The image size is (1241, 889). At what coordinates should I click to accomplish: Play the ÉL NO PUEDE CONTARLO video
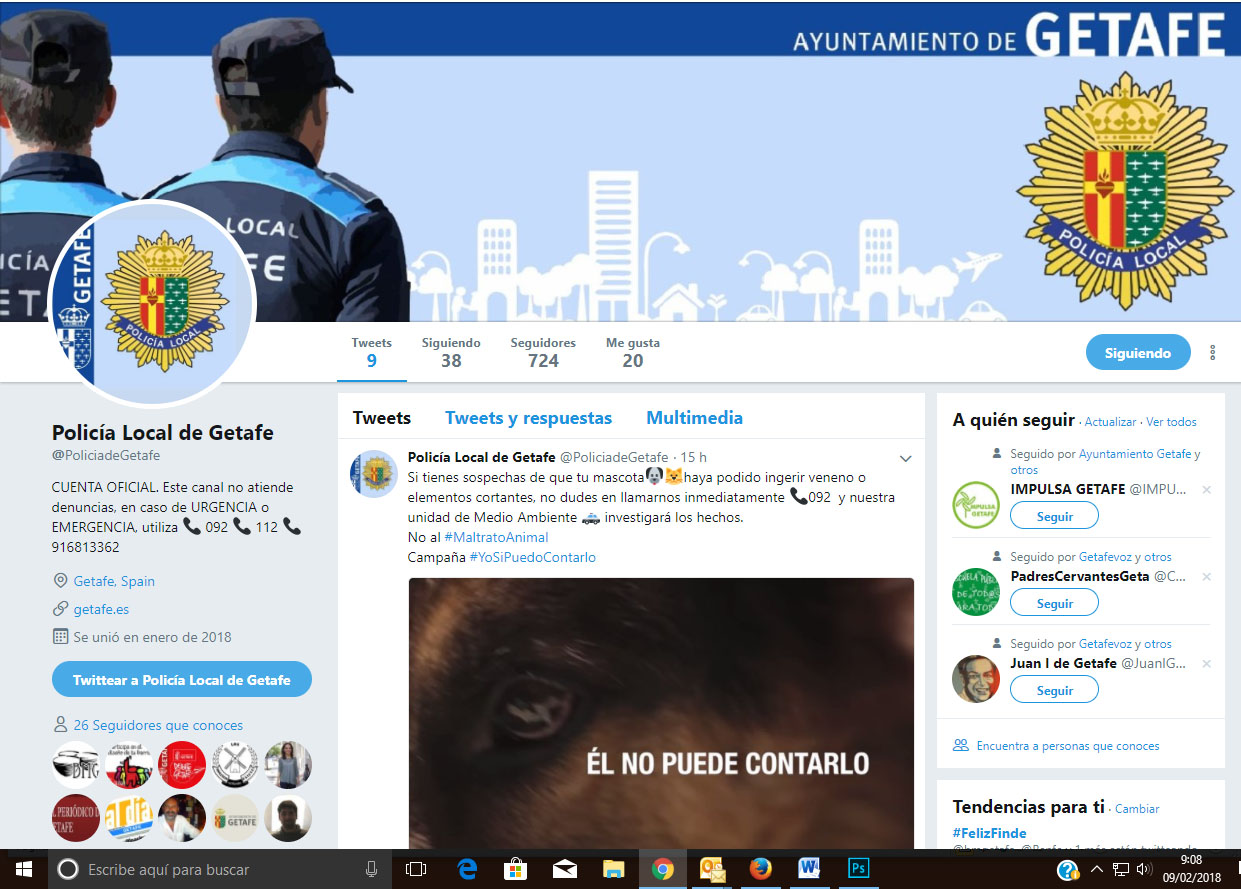click(x=661, y=714)
